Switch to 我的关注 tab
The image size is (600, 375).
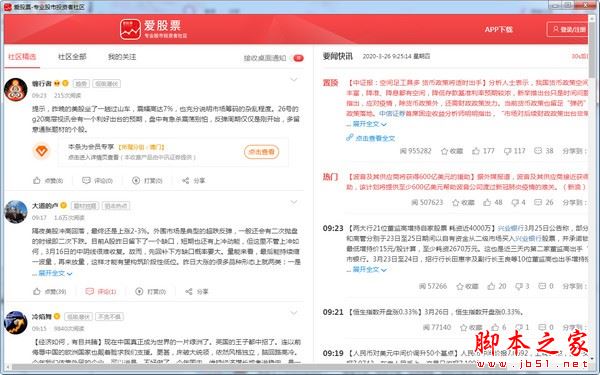click(122, 57)
